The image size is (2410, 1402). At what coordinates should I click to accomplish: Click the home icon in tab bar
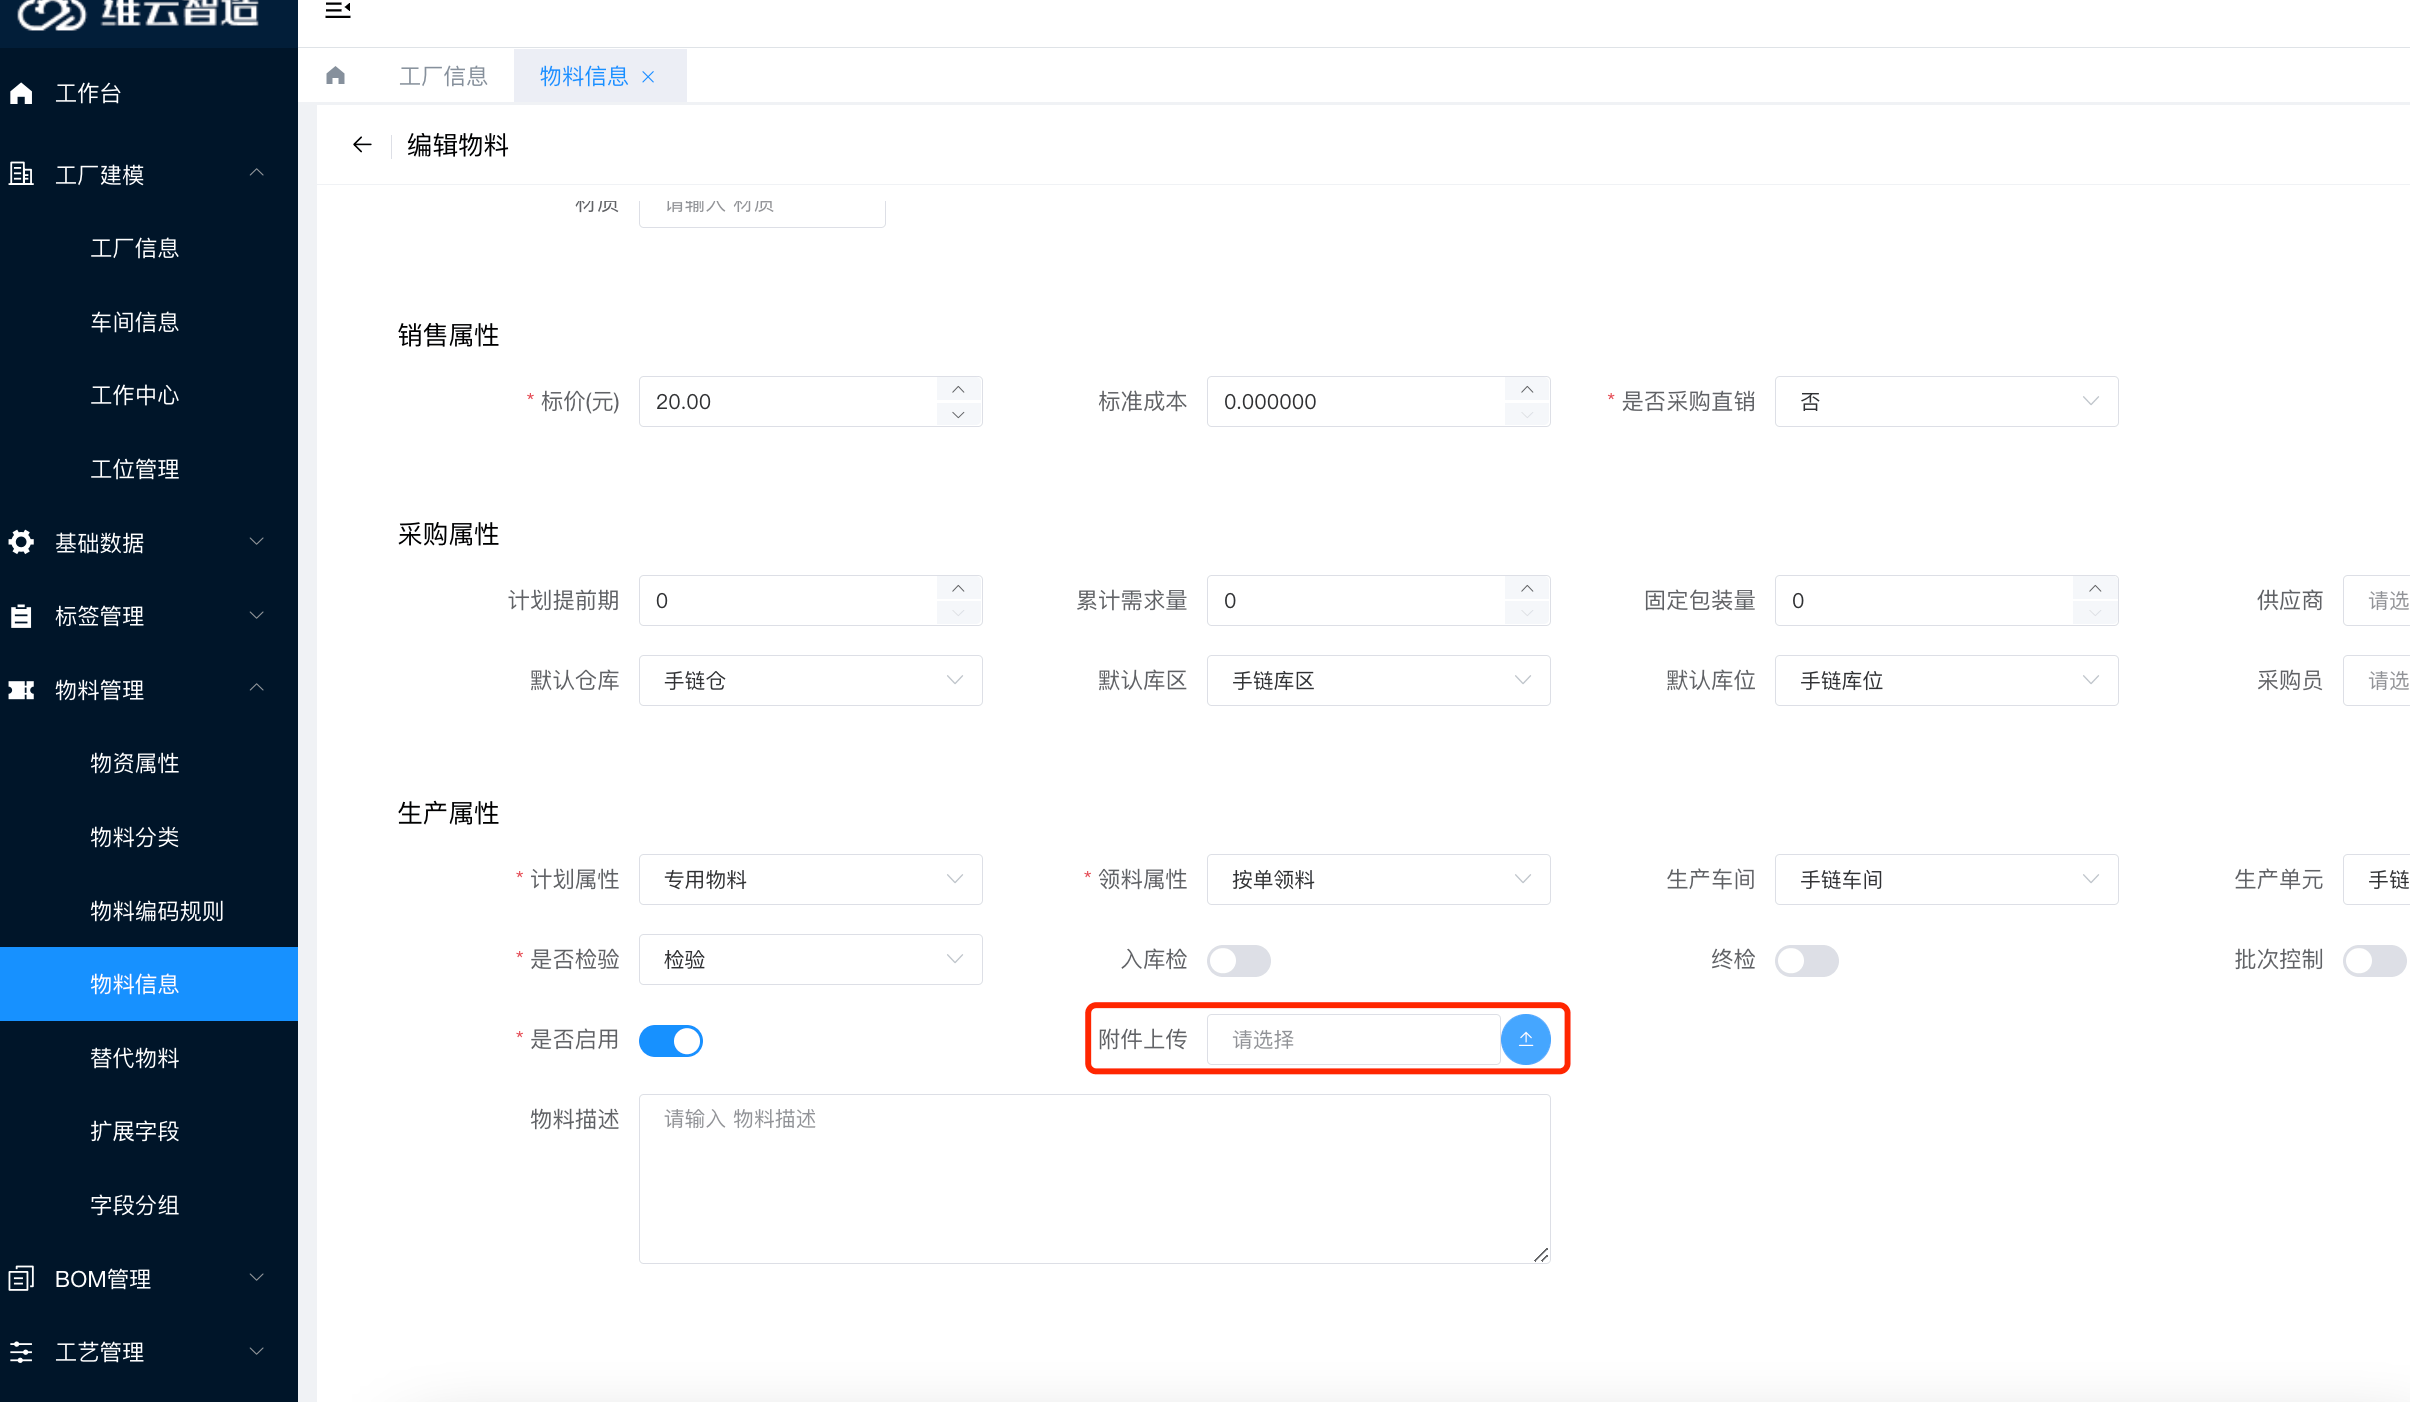coord(336,76)
